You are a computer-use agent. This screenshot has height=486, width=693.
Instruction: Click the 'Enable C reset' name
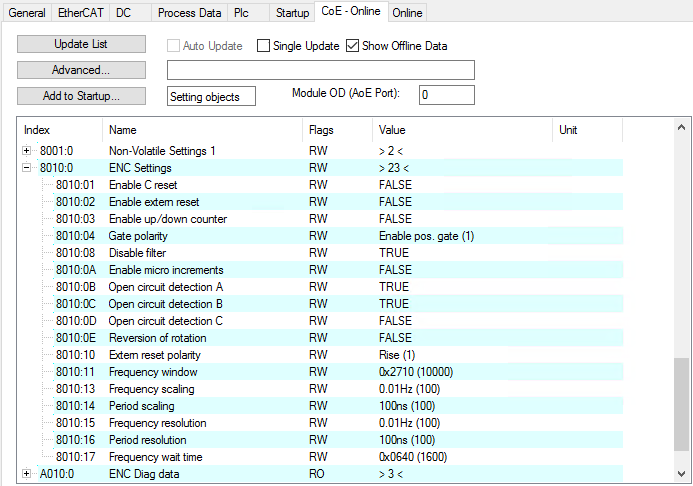click(143, 185)
